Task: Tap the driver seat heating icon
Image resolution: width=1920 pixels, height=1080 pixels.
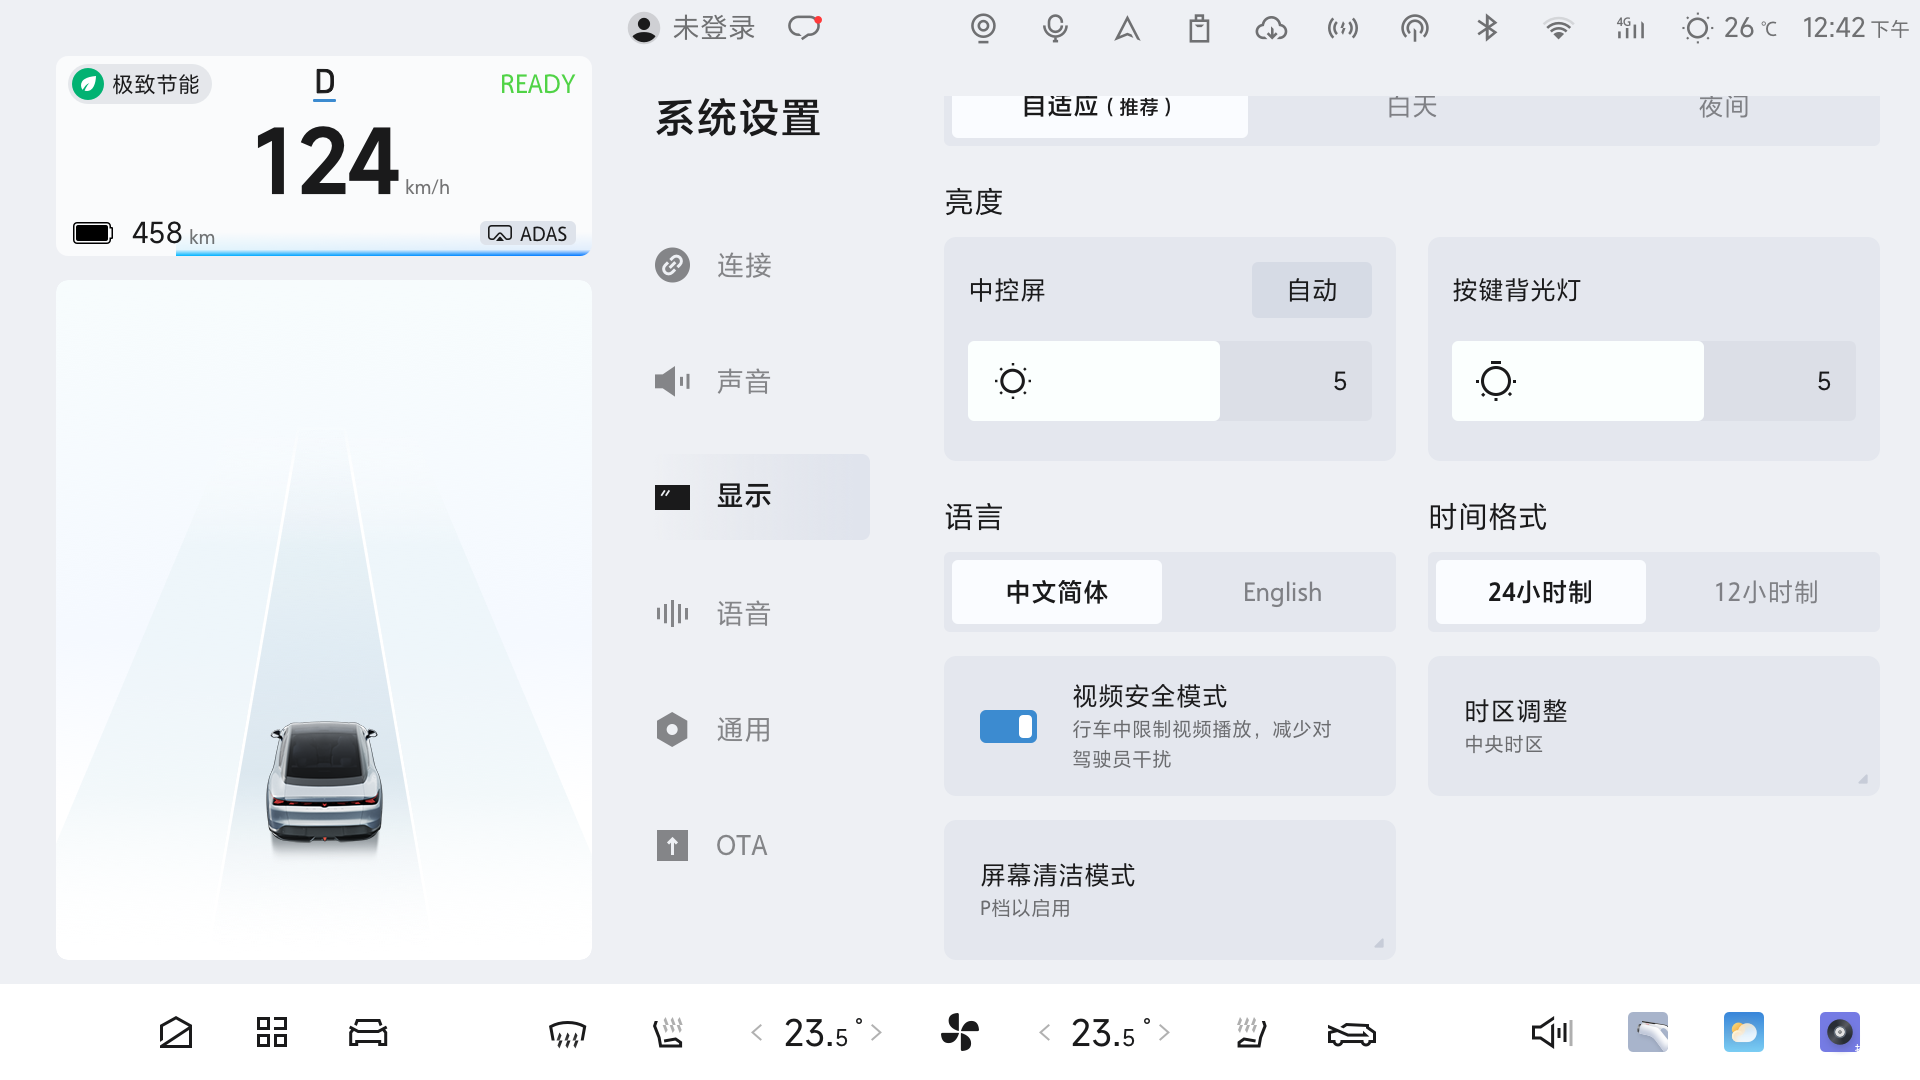Action: (667, 1032)
